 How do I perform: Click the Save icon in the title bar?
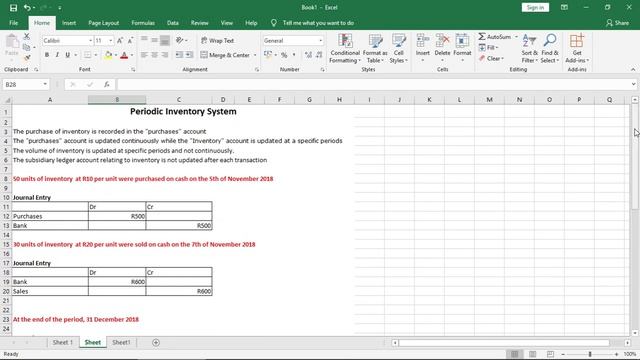[x=13, y=8]
